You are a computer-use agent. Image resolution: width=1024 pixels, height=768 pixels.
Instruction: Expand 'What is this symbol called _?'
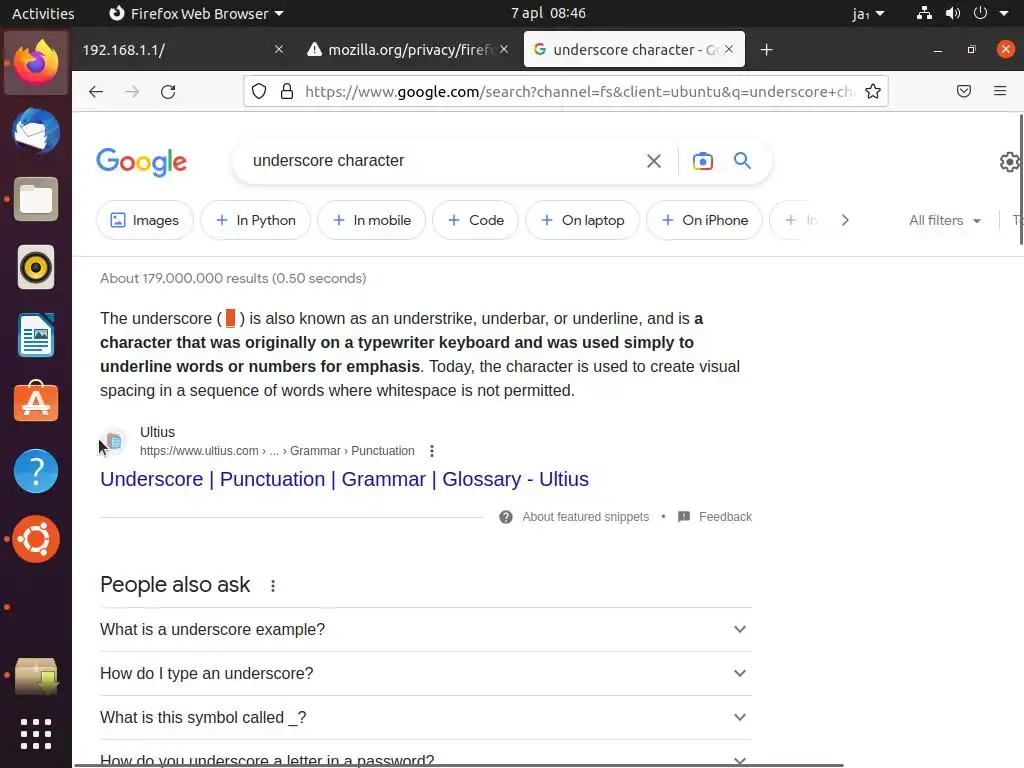(426, 718)
